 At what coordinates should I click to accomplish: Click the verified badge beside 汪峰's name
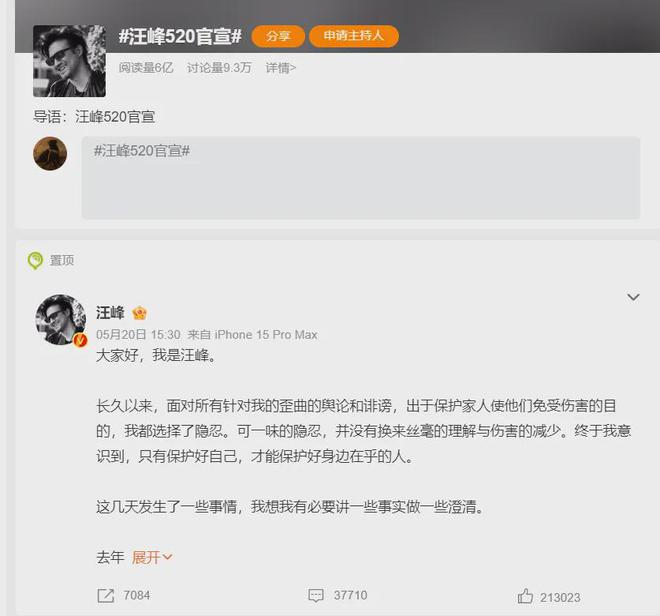click(139, 313)
